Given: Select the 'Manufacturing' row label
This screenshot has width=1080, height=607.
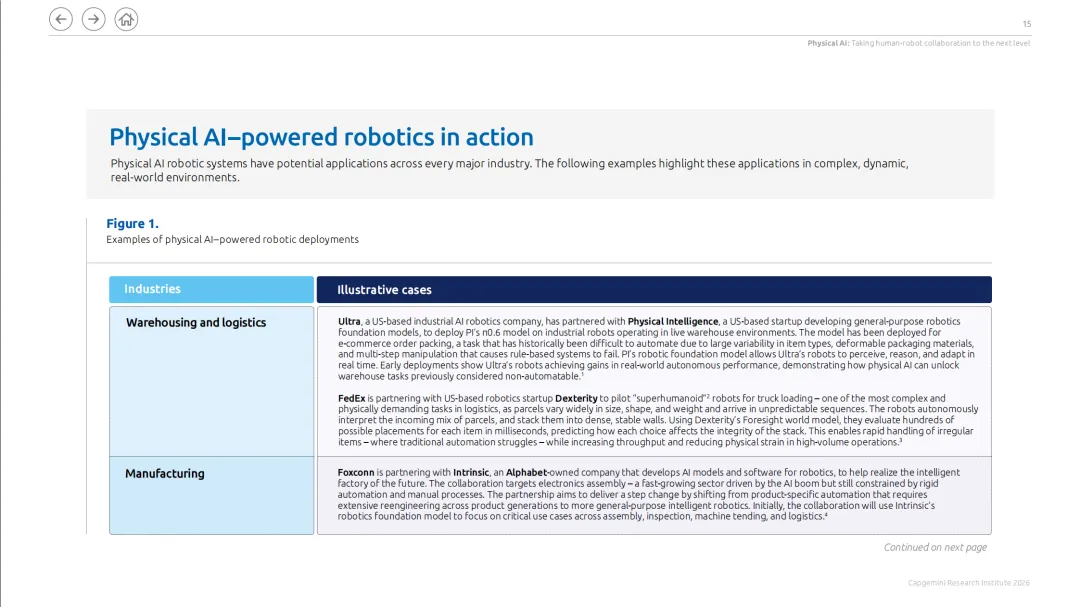Looking at the screenshot, I should (x=165, y=474).
